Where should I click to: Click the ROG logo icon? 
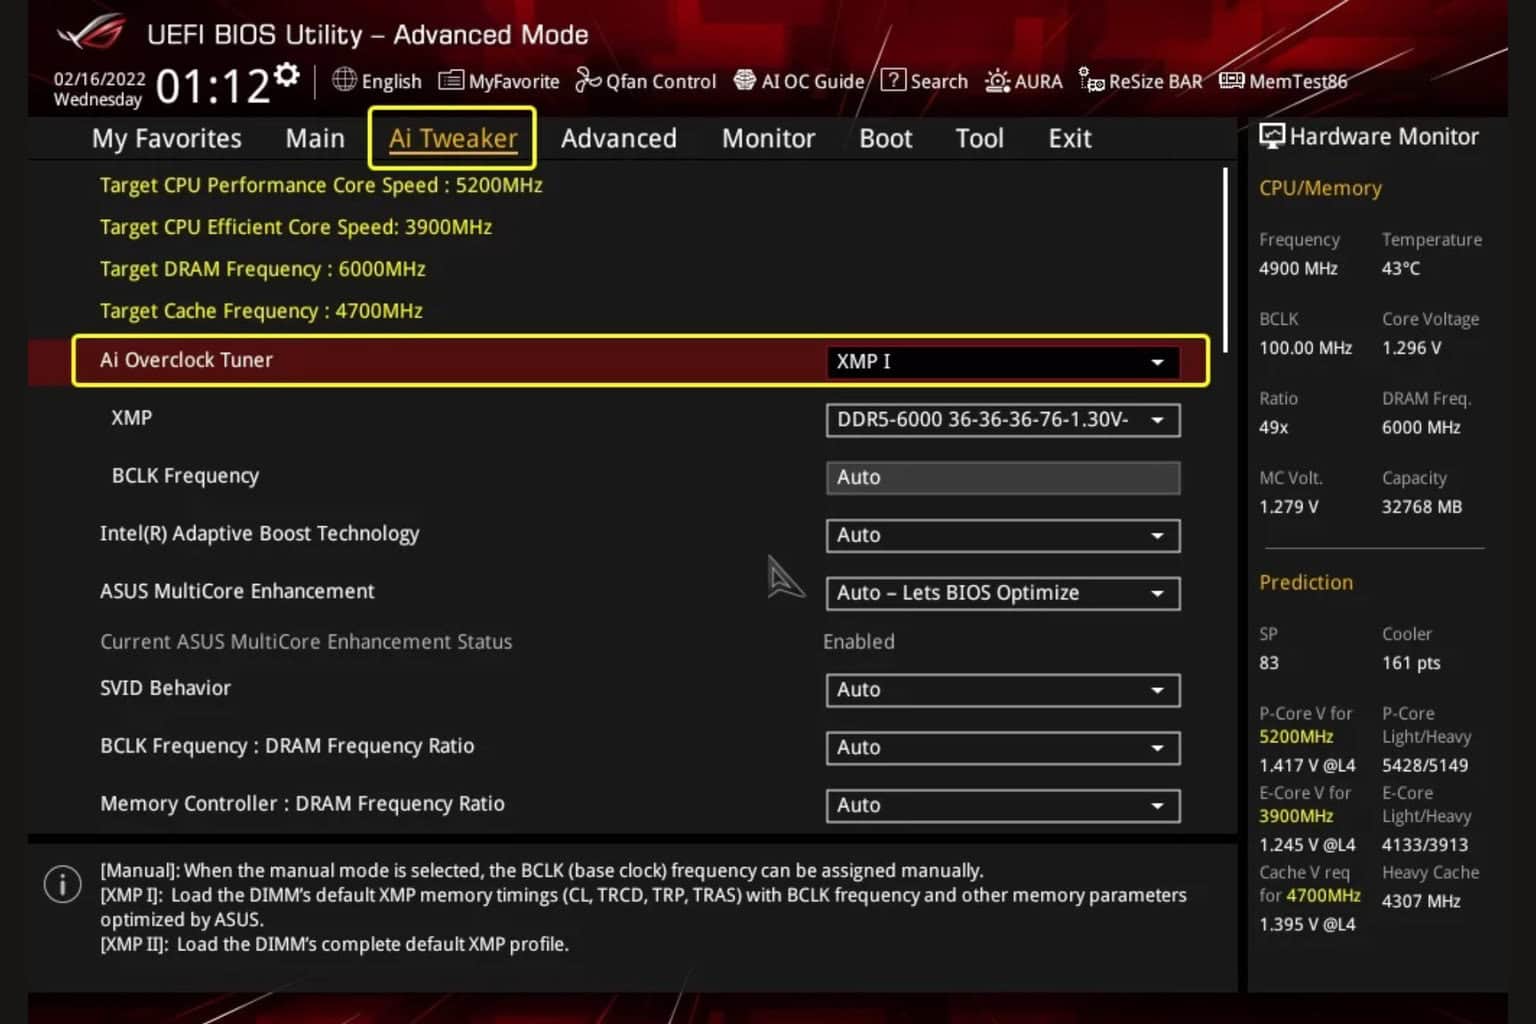click(90, 33)
